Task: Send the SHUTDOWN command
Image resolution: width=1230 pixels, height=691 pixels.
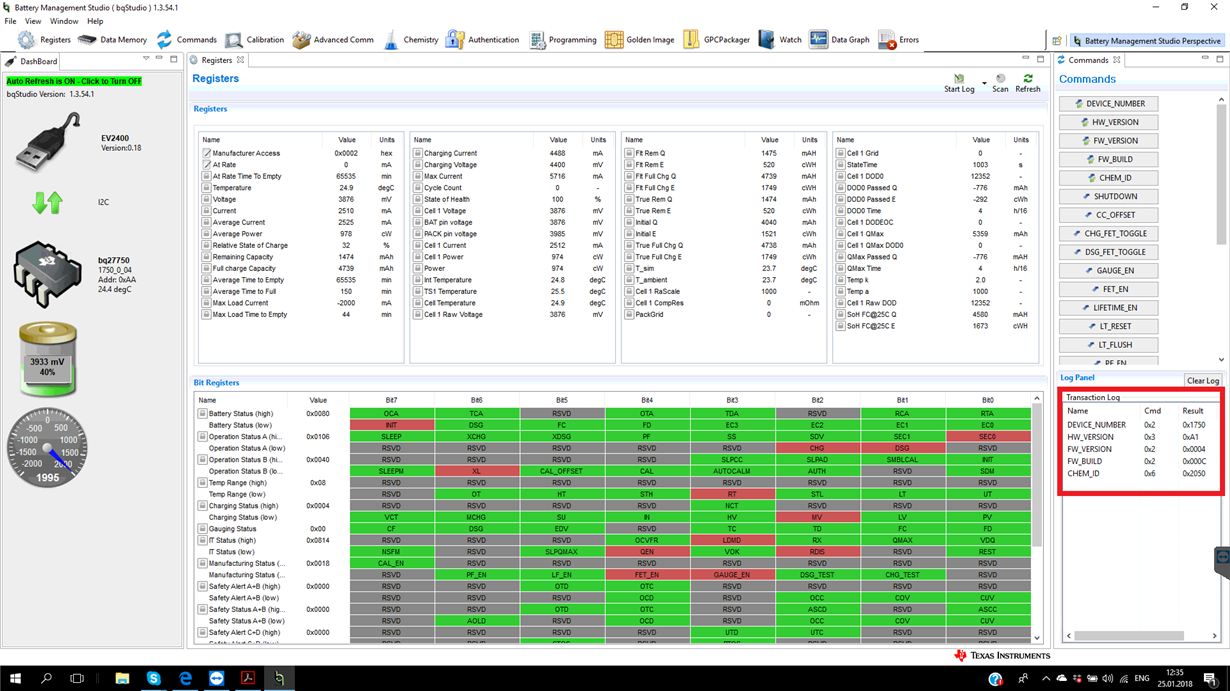Action: click(x=1109, y=196)
